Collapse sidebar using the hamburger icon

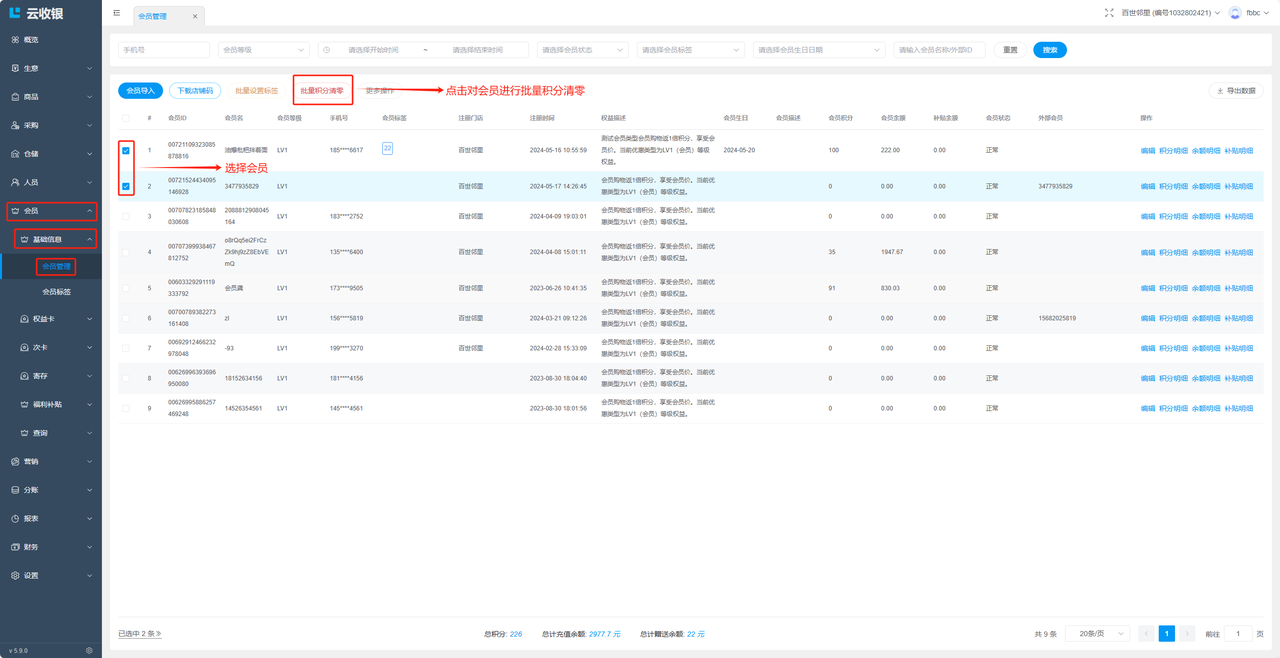(x=117, y=14)
